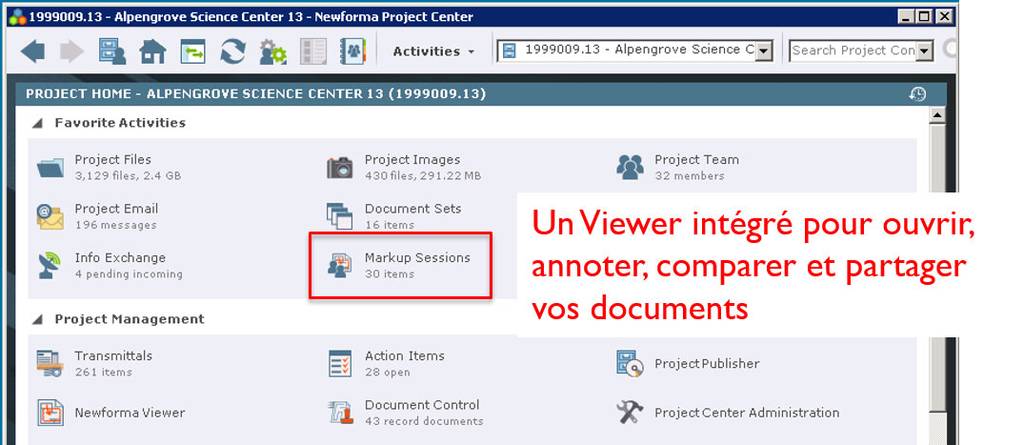Image resolution: width=1024 pixels, height=445 pixels.
Task: Click the '196 messages' text
Action: [116, 225]
